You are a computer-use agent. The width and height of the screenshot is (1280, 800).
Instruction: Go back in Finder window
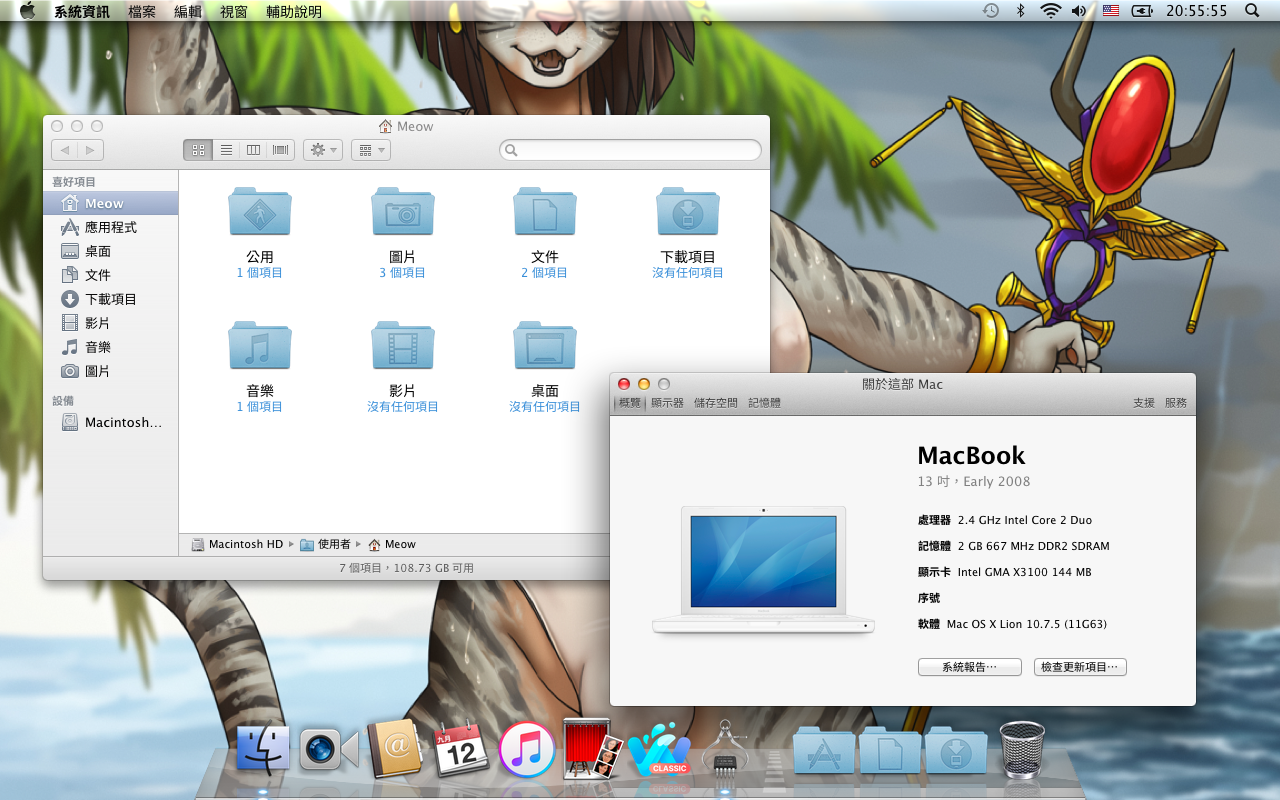(x=64, y=150)
